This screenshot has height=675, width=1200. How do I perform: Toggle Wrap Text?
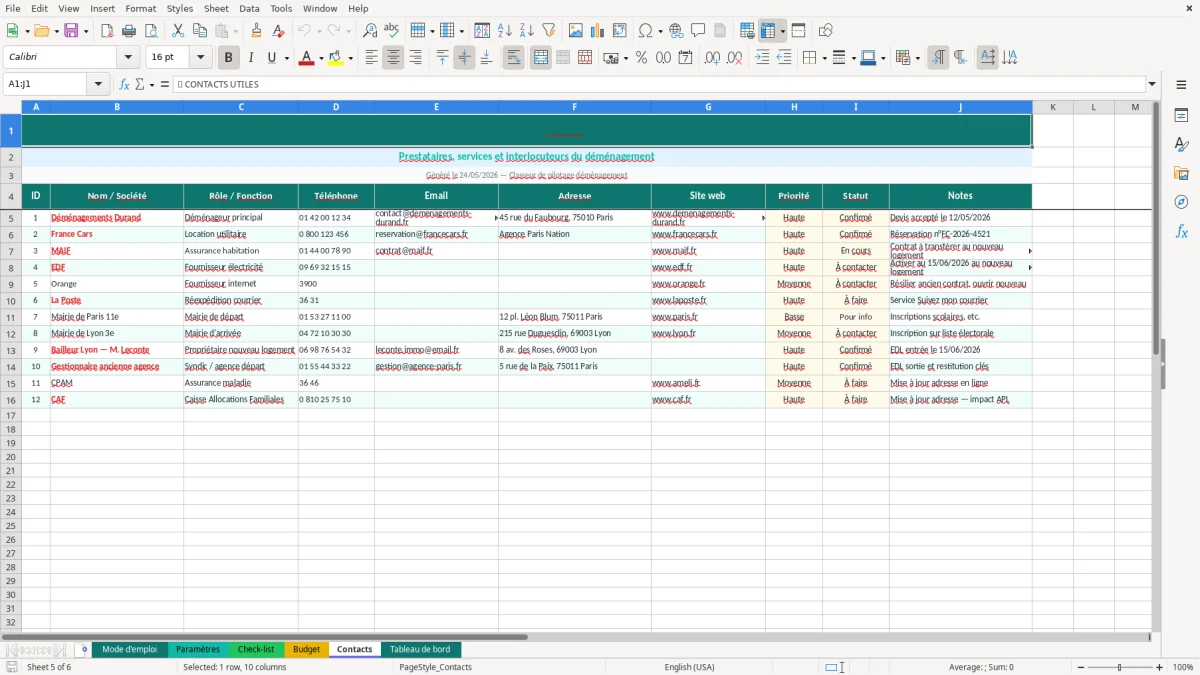tap(514, 58)
